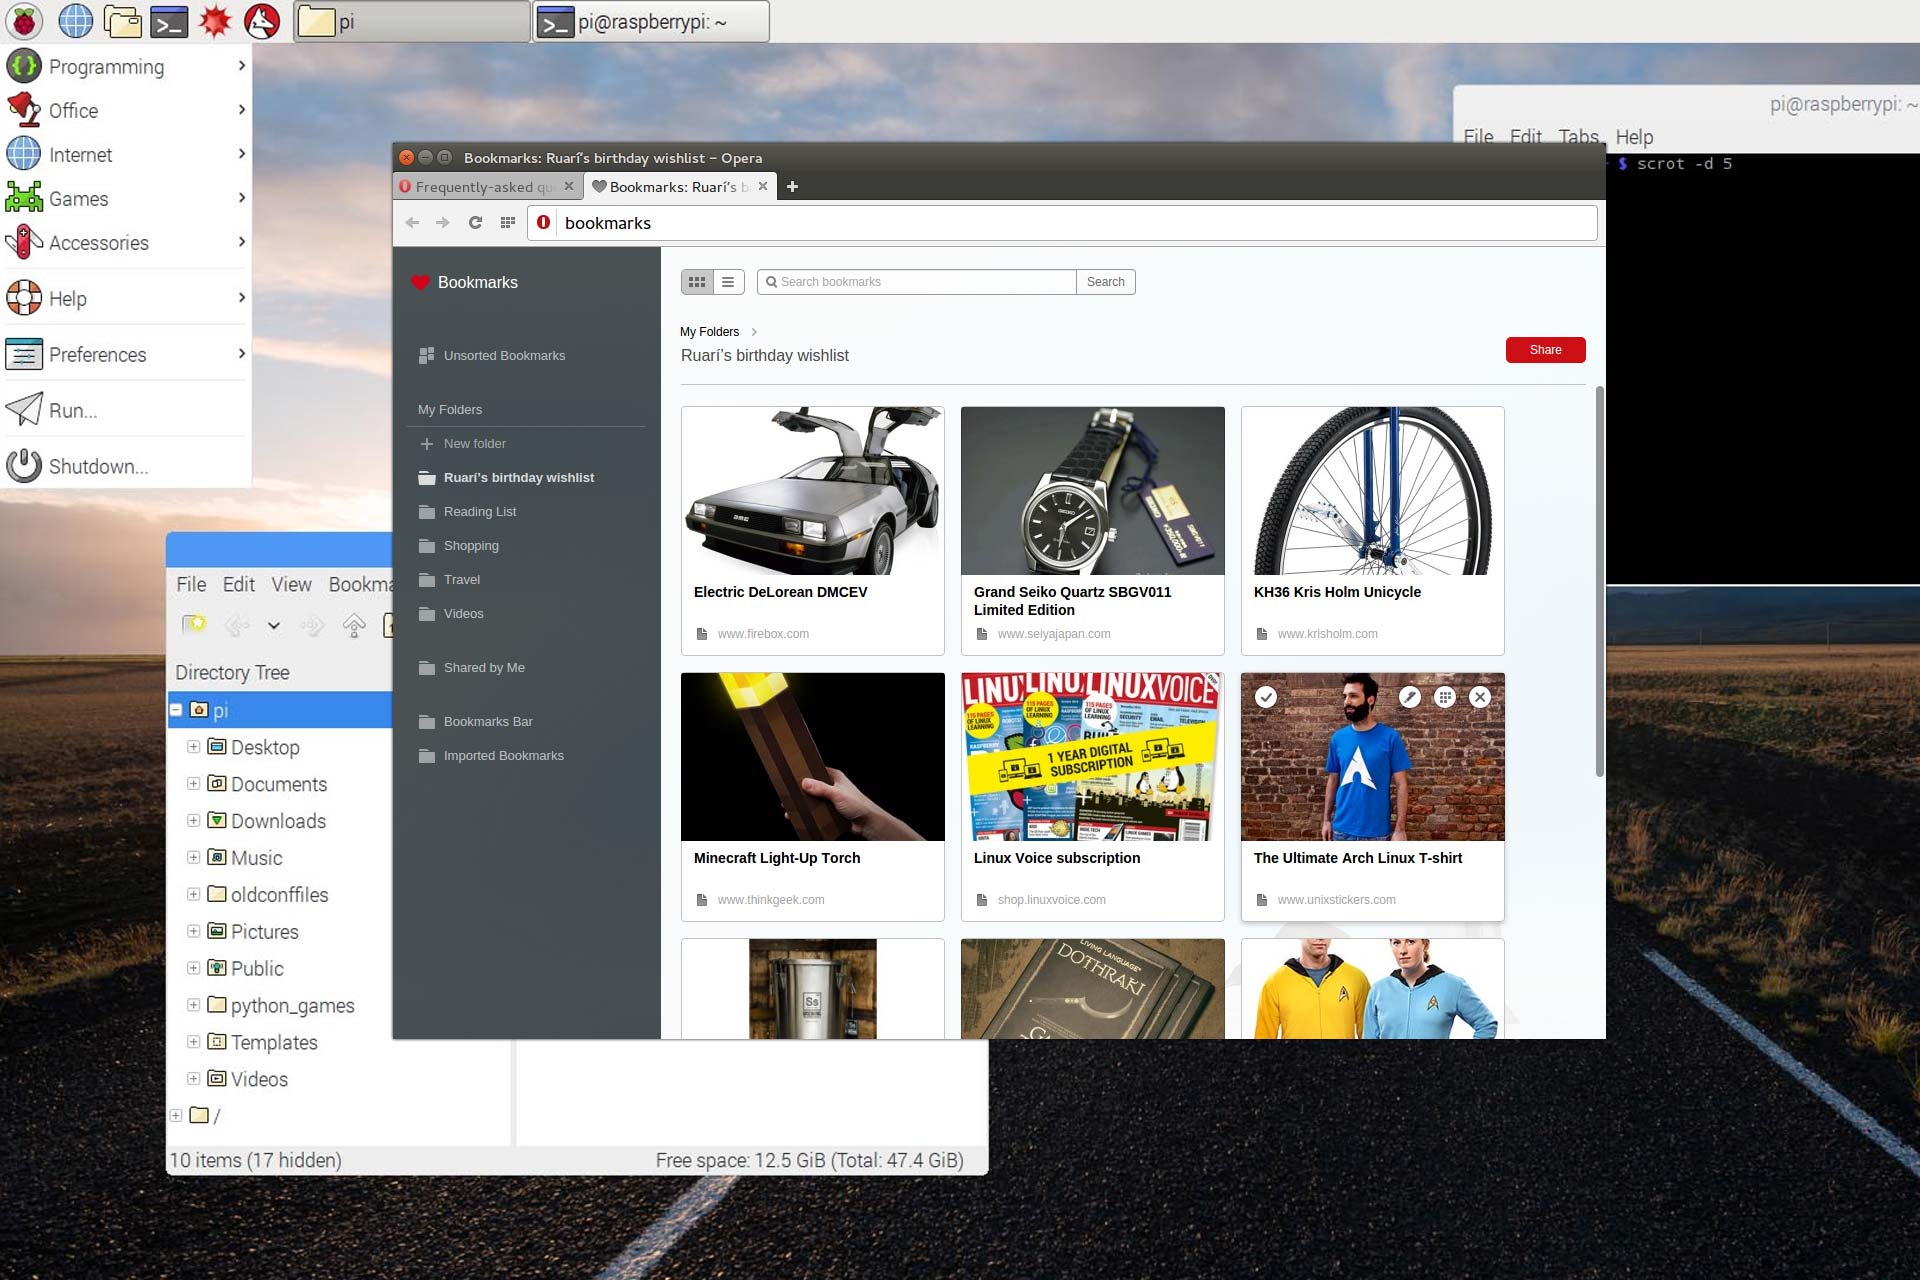The height and width of the screenshot is (1280, 1920).
Task: Expand the oldconffiles folder in Directory Tree
Action: [x=193, y=895]
